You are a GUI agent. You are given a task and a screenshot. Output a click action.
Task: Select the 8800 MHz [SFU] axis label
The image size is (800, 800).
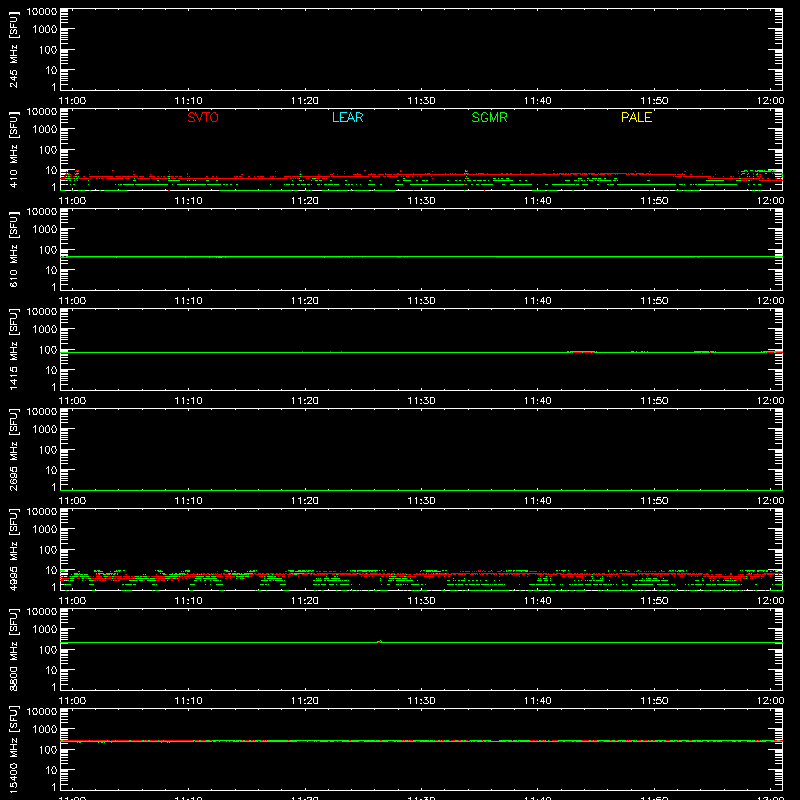[13, 649]
